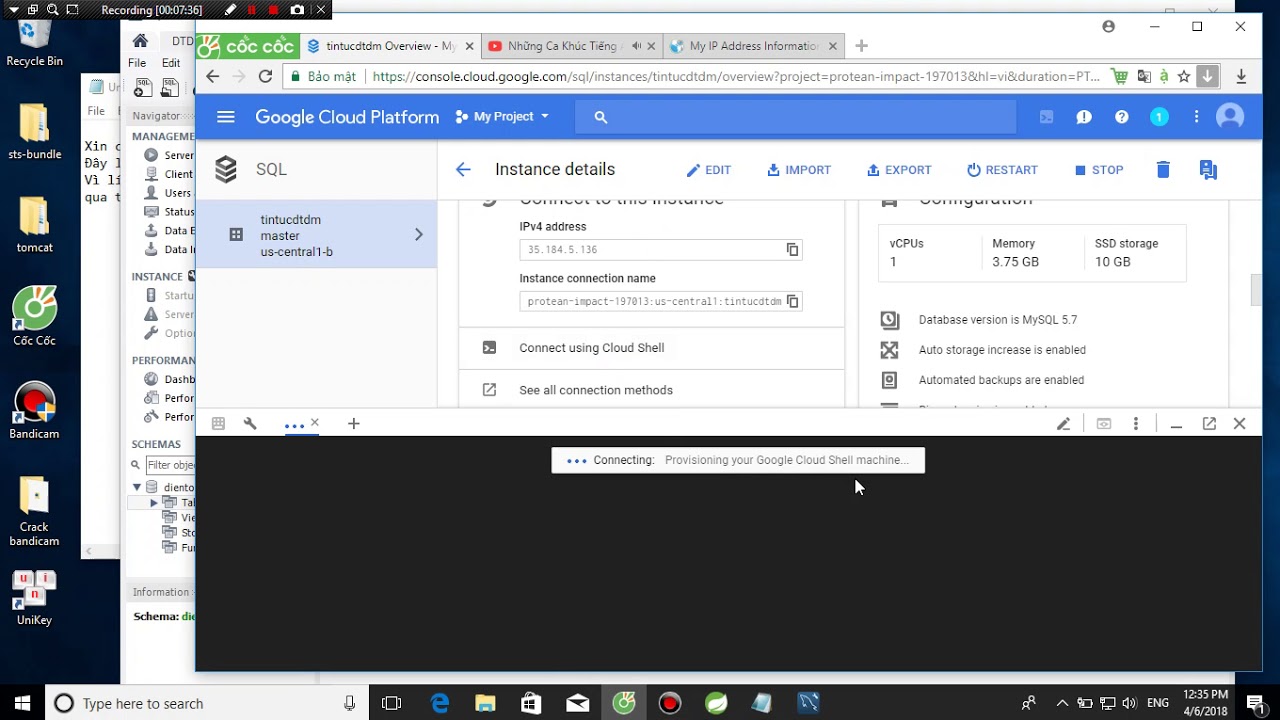Click the Workbench Filter objects field
This screenshot has height=720, width=1280.
tap(170, 465)
